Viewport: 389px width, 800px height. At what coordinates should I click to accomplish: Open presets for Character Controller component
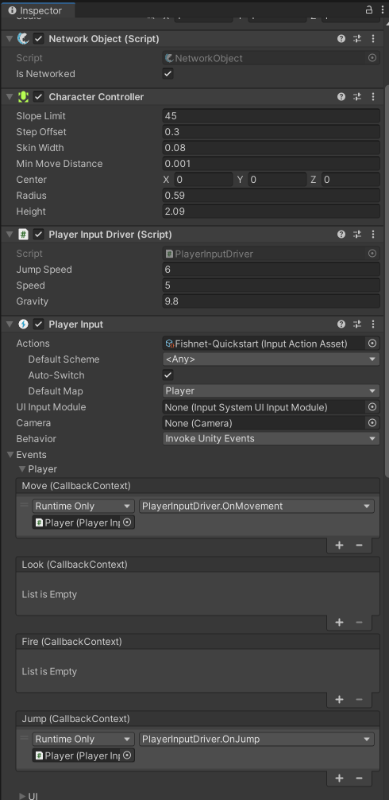click(x=357, y=97)
